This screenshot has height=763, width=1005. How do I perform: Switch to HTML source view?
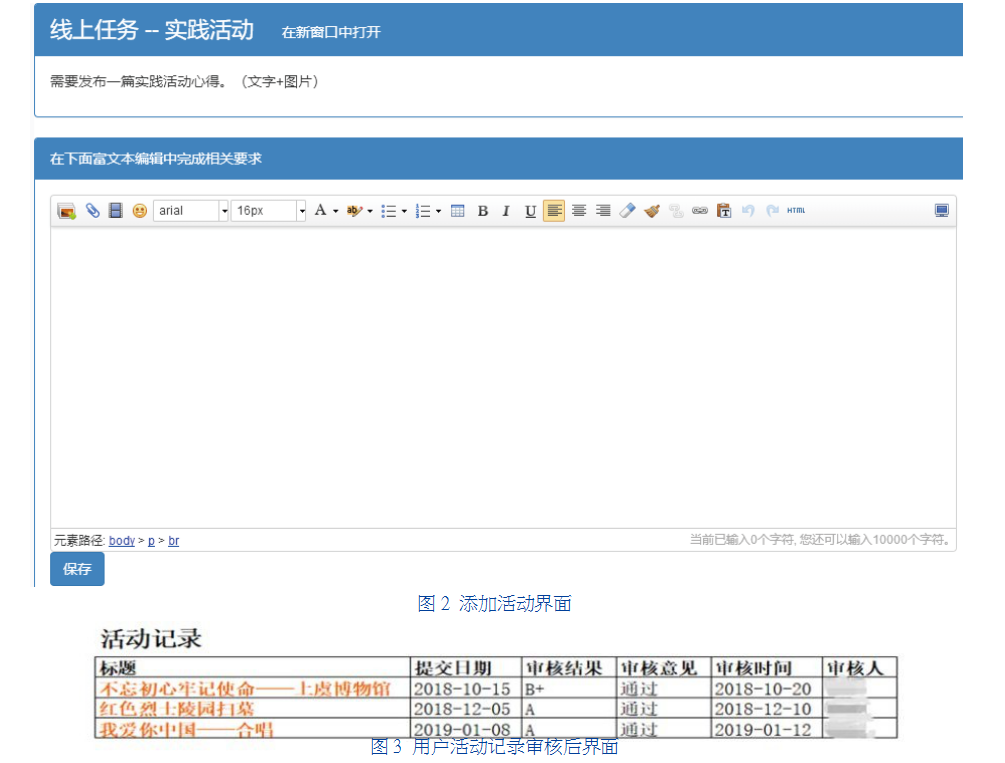(x=796, y=210)
